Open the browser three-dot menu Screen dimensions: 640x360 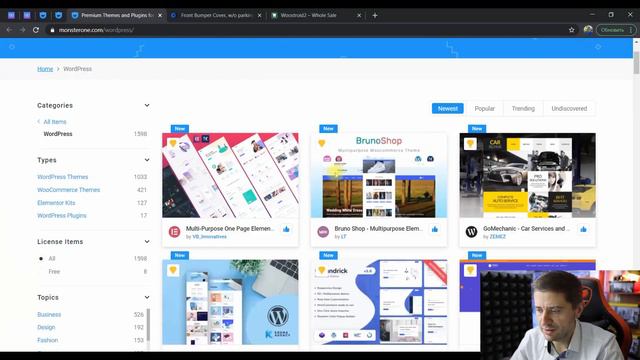[x=631, y=30]
